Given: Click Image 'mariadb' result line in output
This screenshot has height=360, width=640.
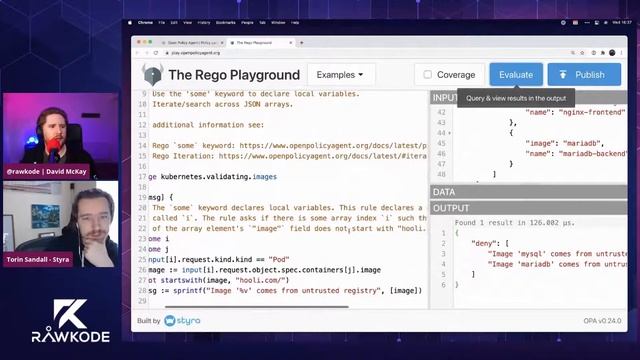Looking at the screenshot, I should point(557,264).
